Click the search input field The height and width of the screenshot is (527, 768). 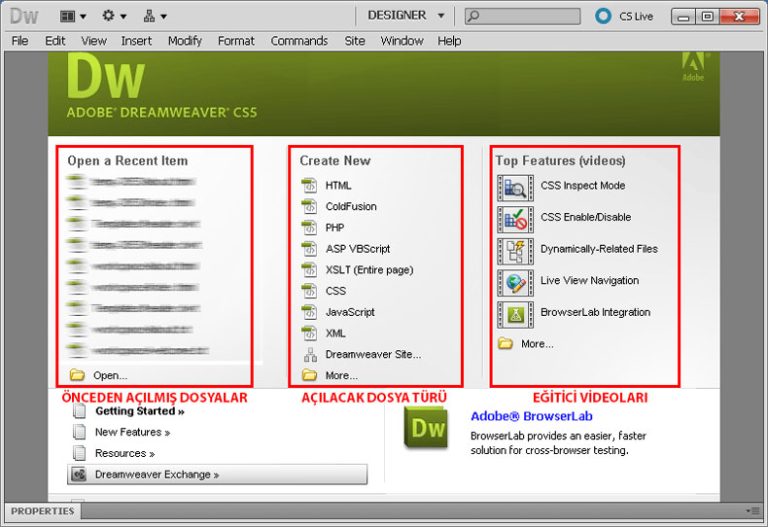(523, 16)
